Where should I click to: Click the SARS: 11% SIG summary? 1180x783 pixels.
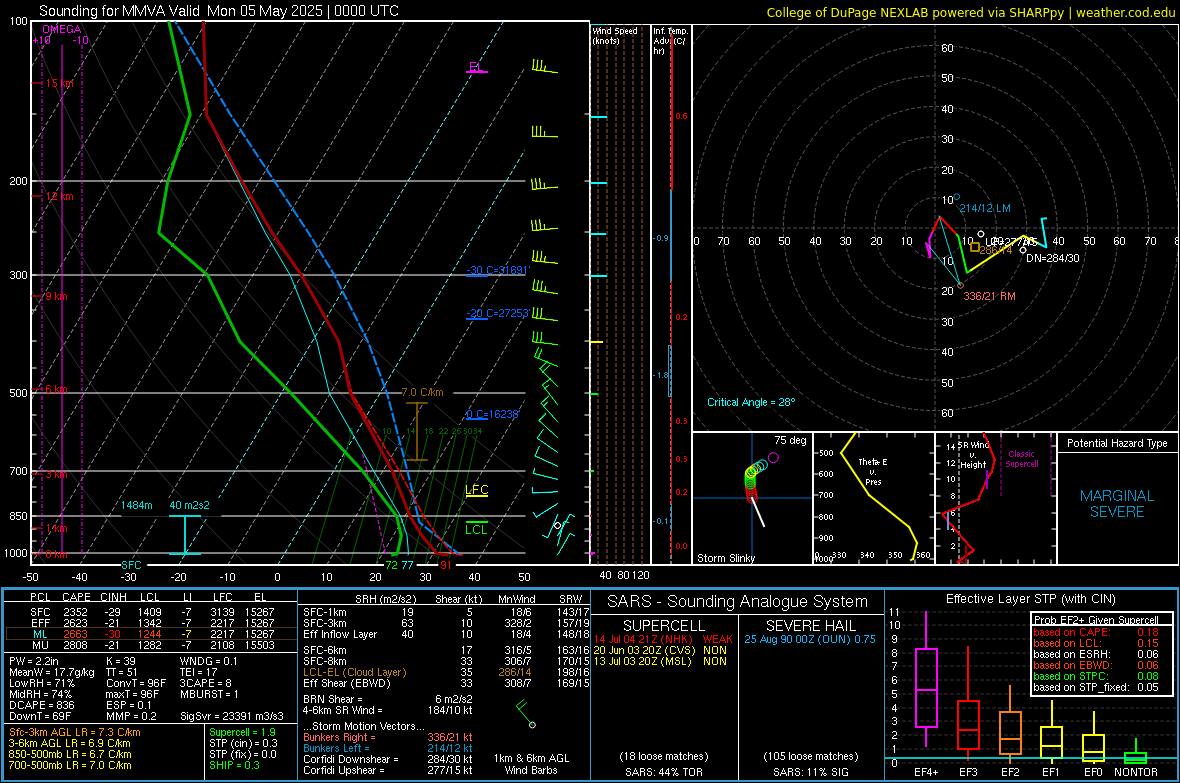[x=810, y=772]
